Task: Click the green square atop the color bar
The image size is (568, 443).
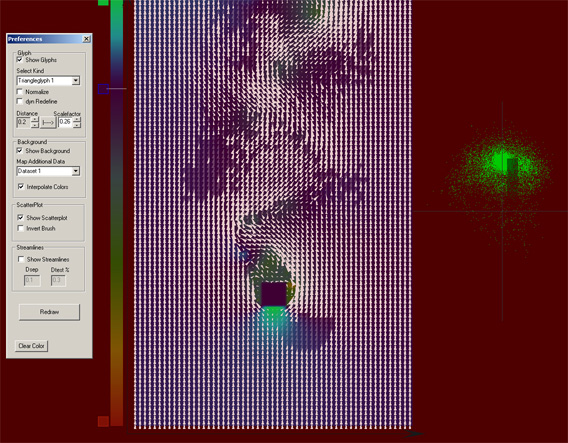Action: 103,2
